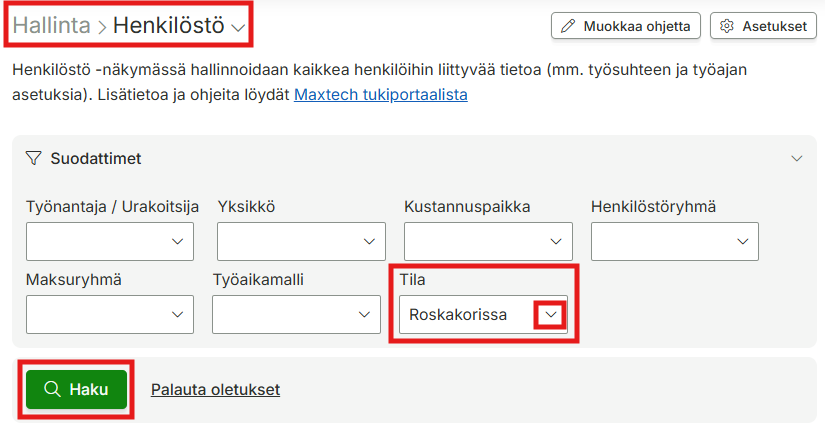Click the Muokkaa ohjetta button
This screenshot has width=825, height=427.
point(626,26)
